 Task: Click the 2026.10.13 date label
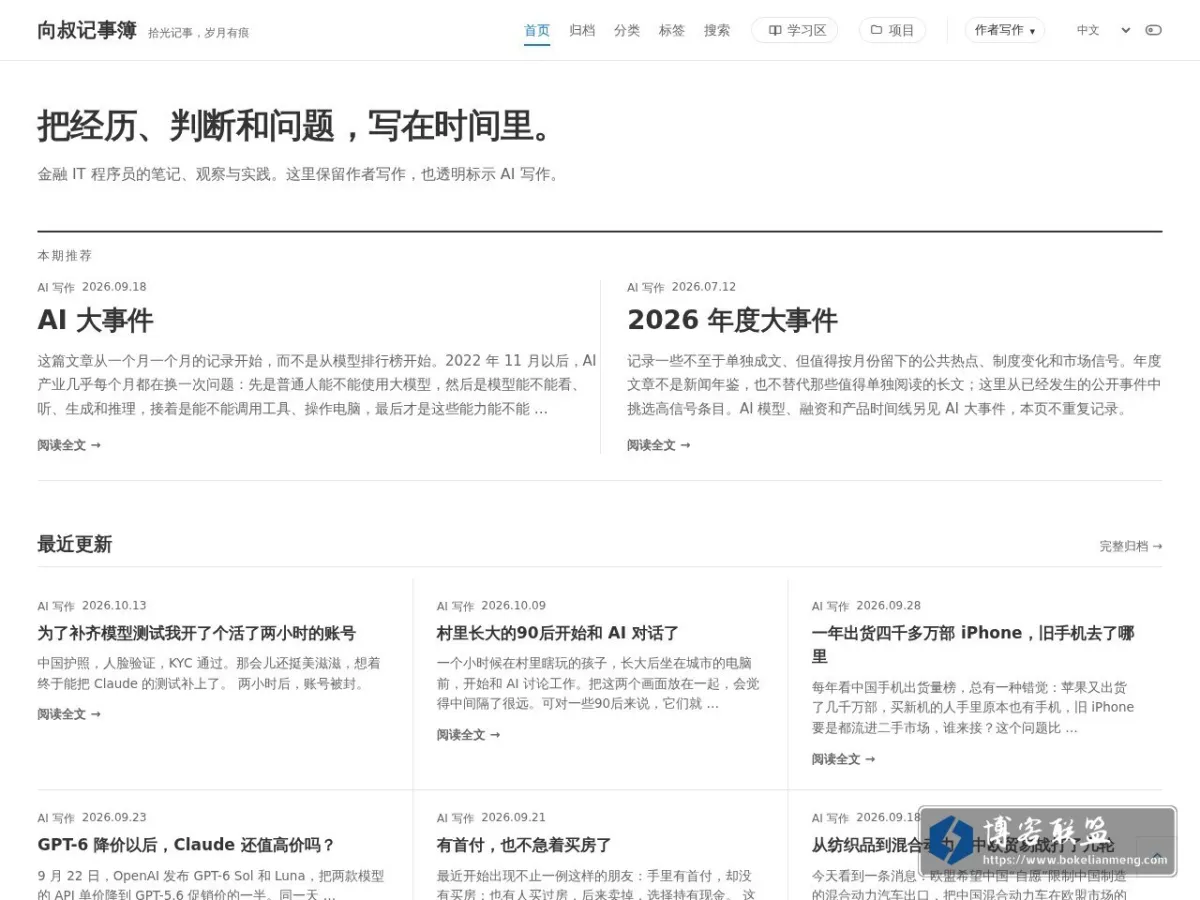click(114, 606)
